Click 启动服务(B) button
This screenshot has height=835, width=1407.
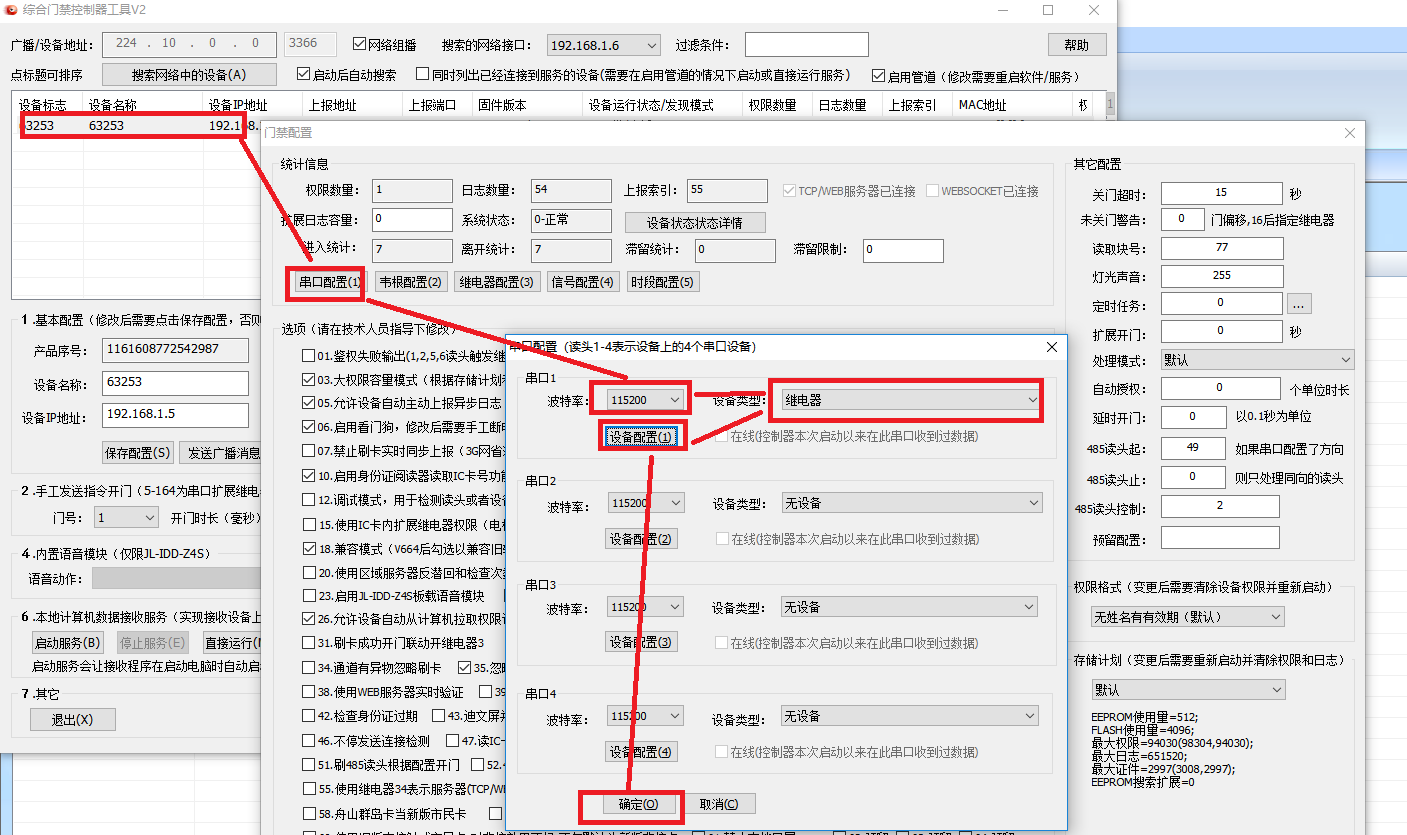pos(68,643)
